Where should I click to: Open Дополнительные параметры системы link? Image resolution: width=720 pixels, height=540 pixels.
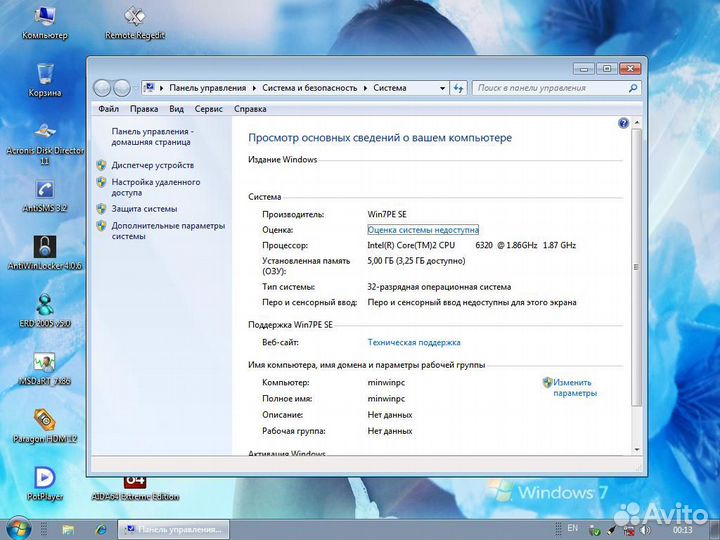[168, 231]
